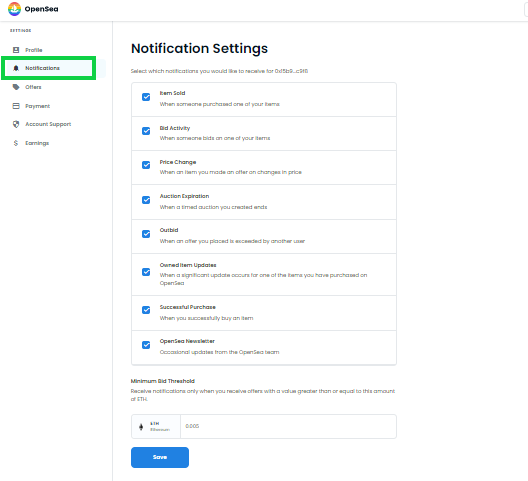The width and height of the screenshot is (528, 481).
Task: Toggle the Bid Activity checkbox
Action: pos(146,131)
